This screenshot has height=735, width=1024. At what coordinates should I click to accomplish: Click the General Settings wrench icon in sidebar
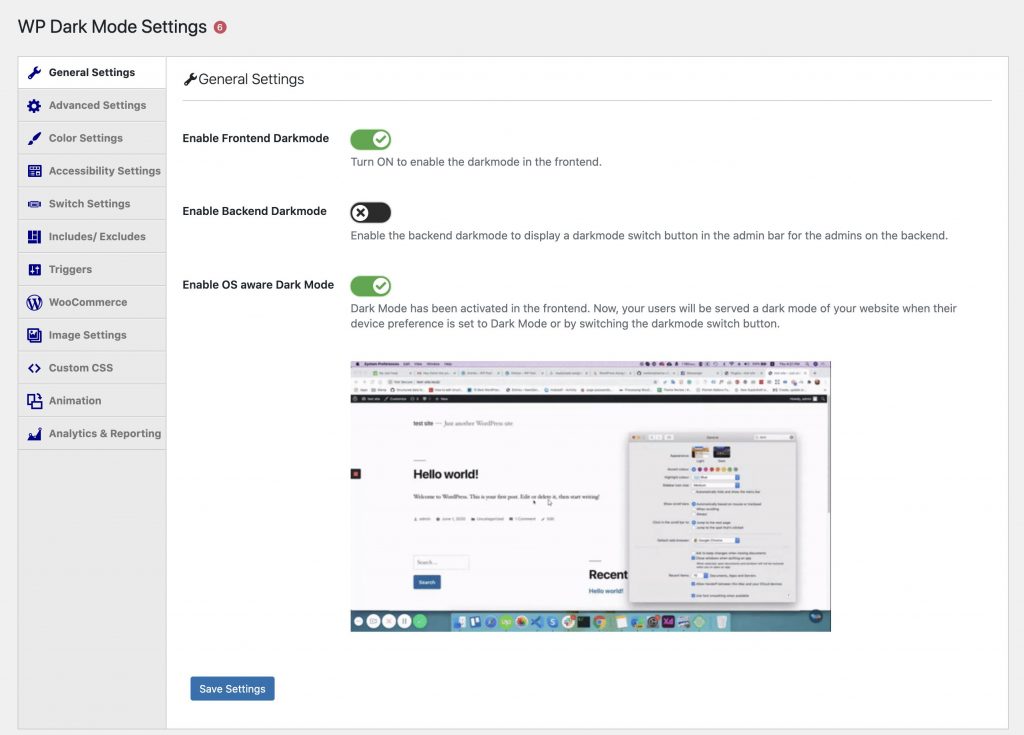click(35, 73)
